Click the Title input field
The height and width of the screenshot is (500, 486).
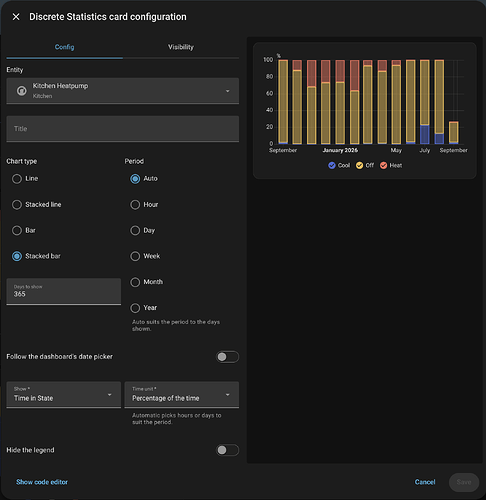(123, 129)
